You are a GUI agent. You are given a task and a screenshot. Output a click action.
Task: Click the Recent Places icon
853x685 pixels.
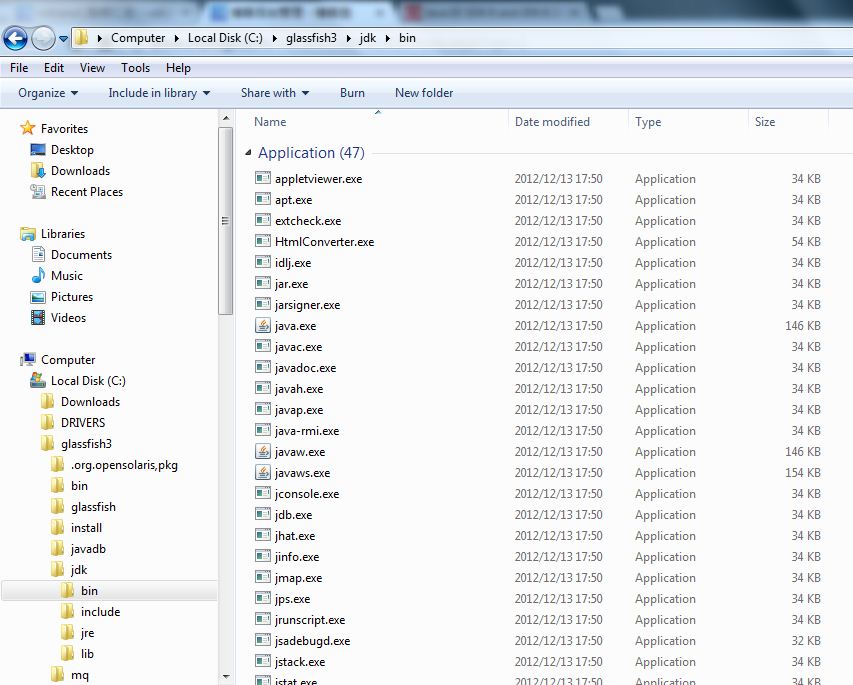click(x=38, y=192)
